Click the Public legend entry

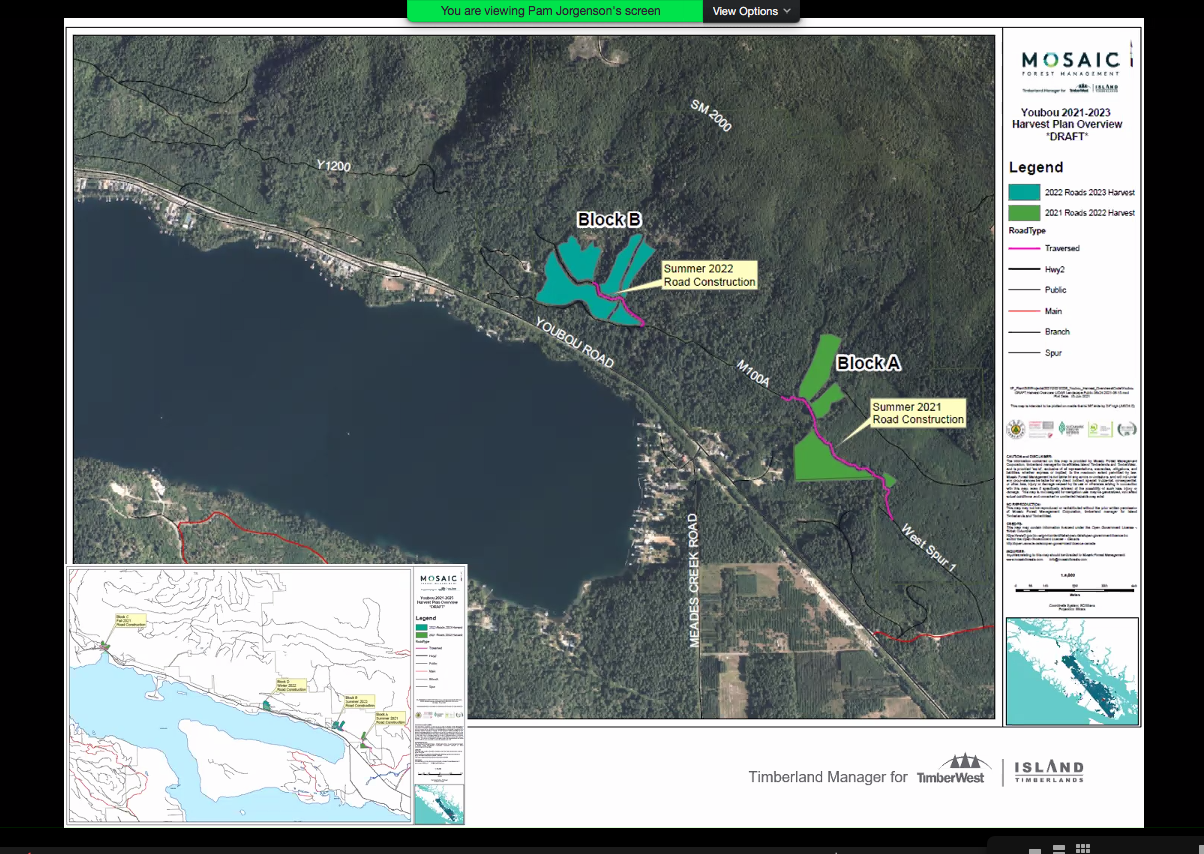pyautogui.click(x=1056, y=290)
